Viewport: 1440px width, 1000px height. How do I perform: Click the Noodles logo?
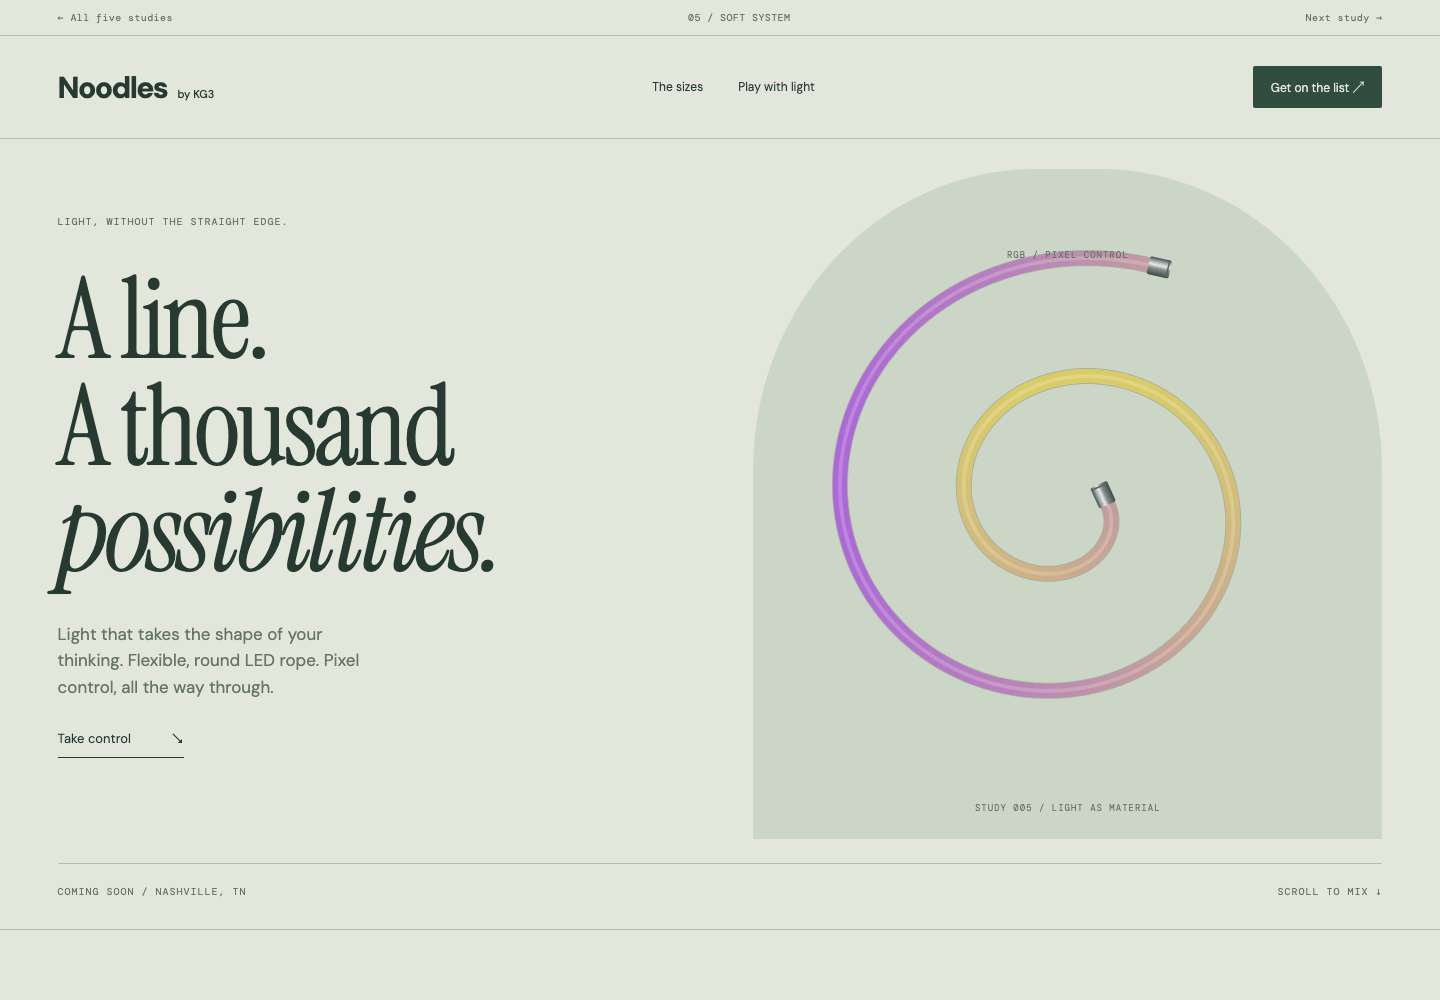[x=113, y=88]
